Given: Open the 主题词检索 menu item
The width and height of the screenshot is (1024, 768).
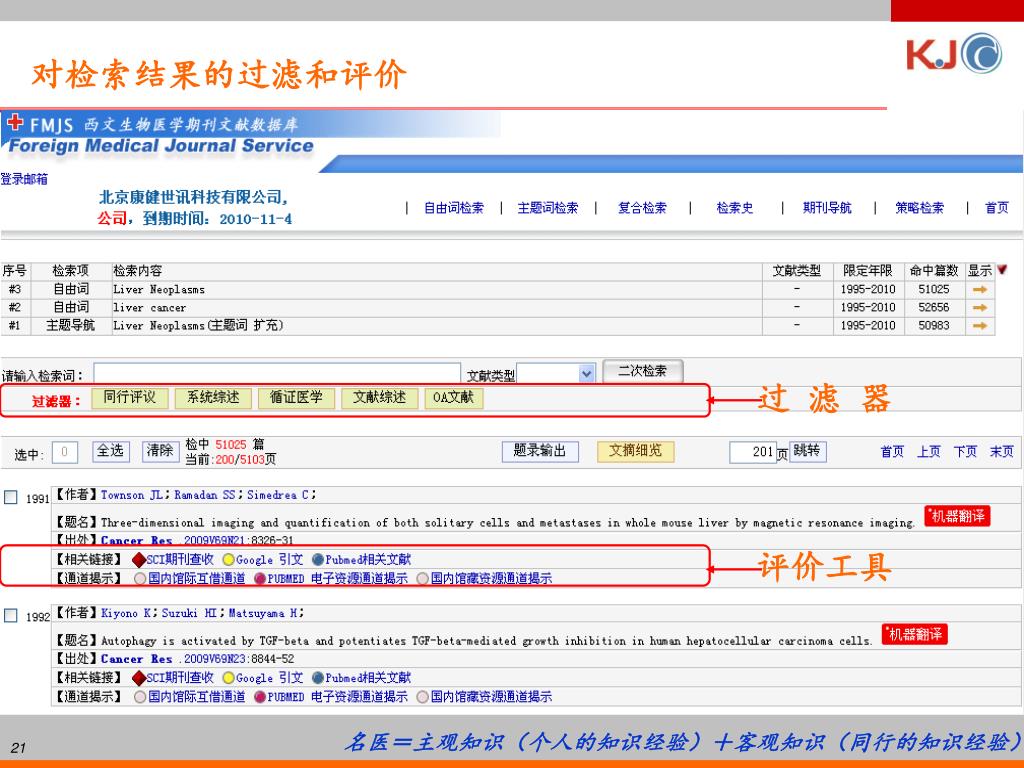Looking at the screenshot, I should coord(547,208).
